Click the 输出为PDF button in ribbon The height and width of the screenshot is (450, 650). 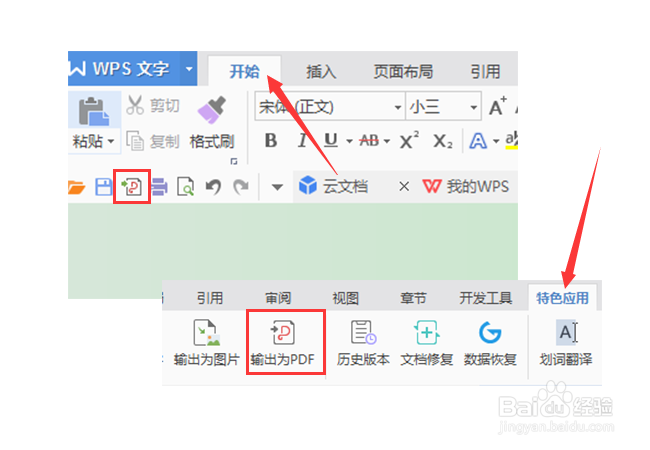[x=283, y=343]
